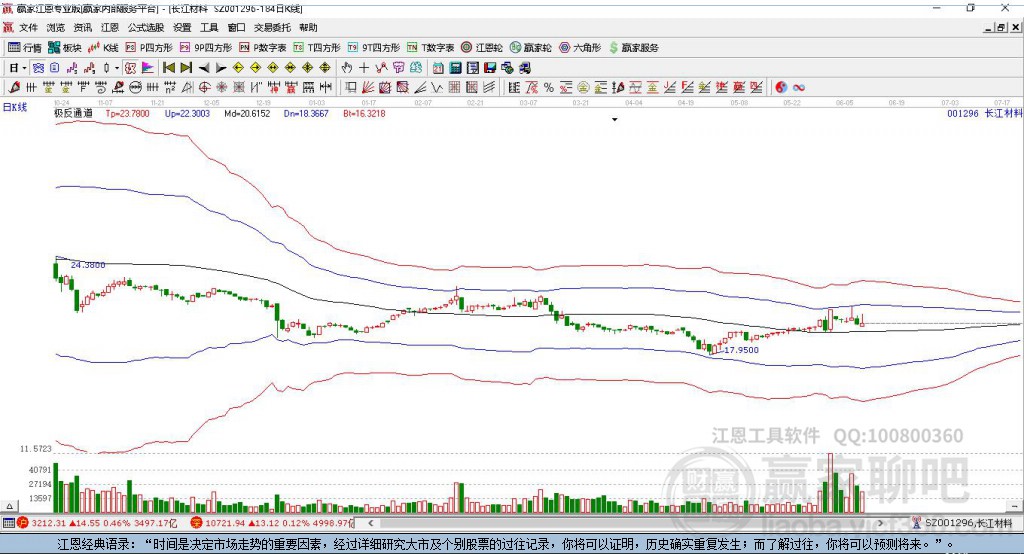Viewport: 1024px width, 554px height.
Task: Open 赢家服务 winner services
Action: point(633,48)
